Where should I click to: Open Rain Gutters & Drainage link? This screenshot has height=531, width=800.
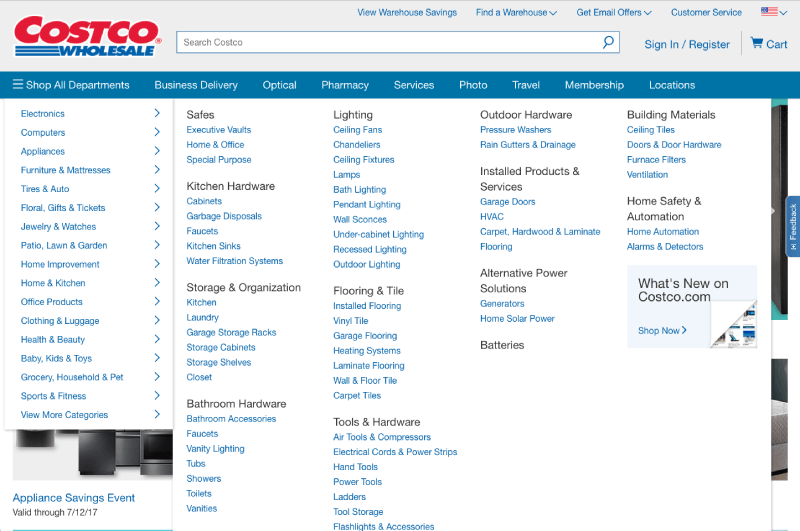528,145
